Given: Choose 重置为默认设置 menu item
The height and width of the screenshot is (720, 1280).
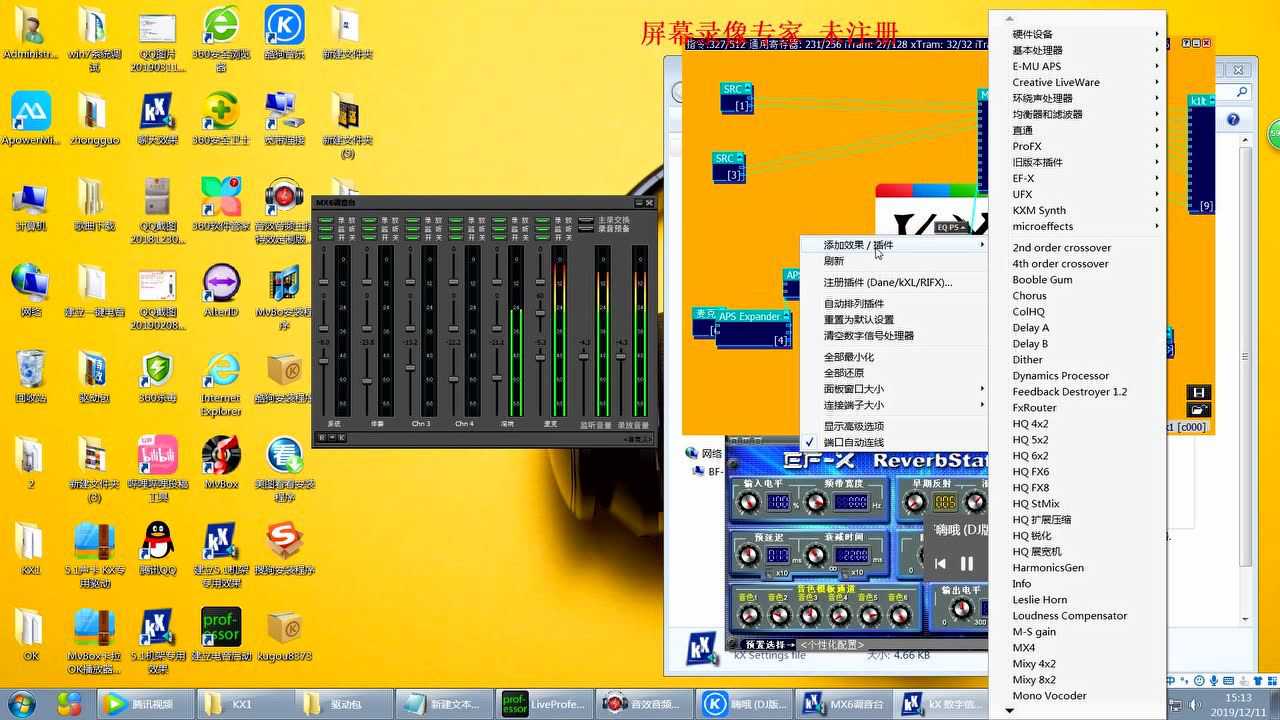Looking at the screenshot, I should tap(894, 319).
